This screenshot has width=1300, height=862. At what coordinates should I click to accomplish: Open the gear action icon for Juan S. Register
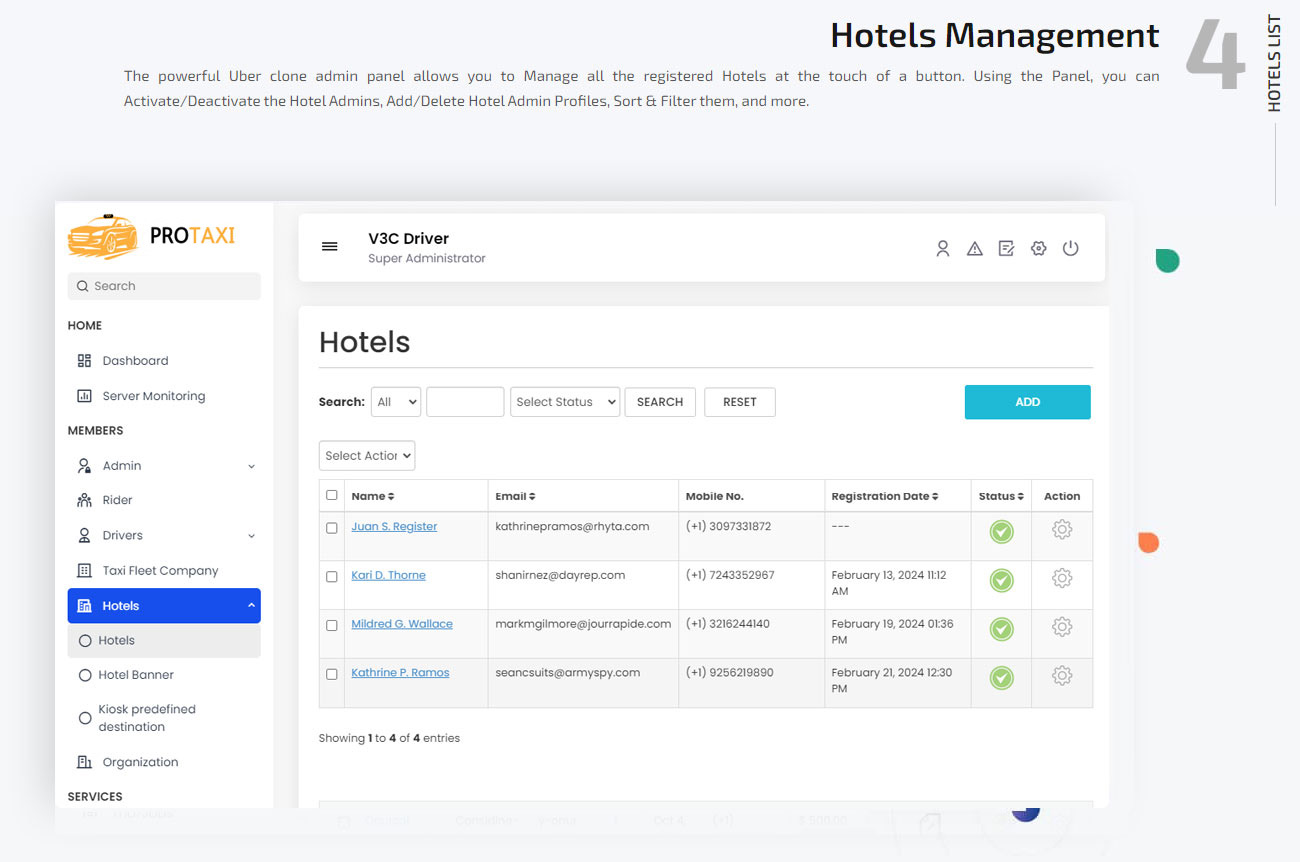1061,530
